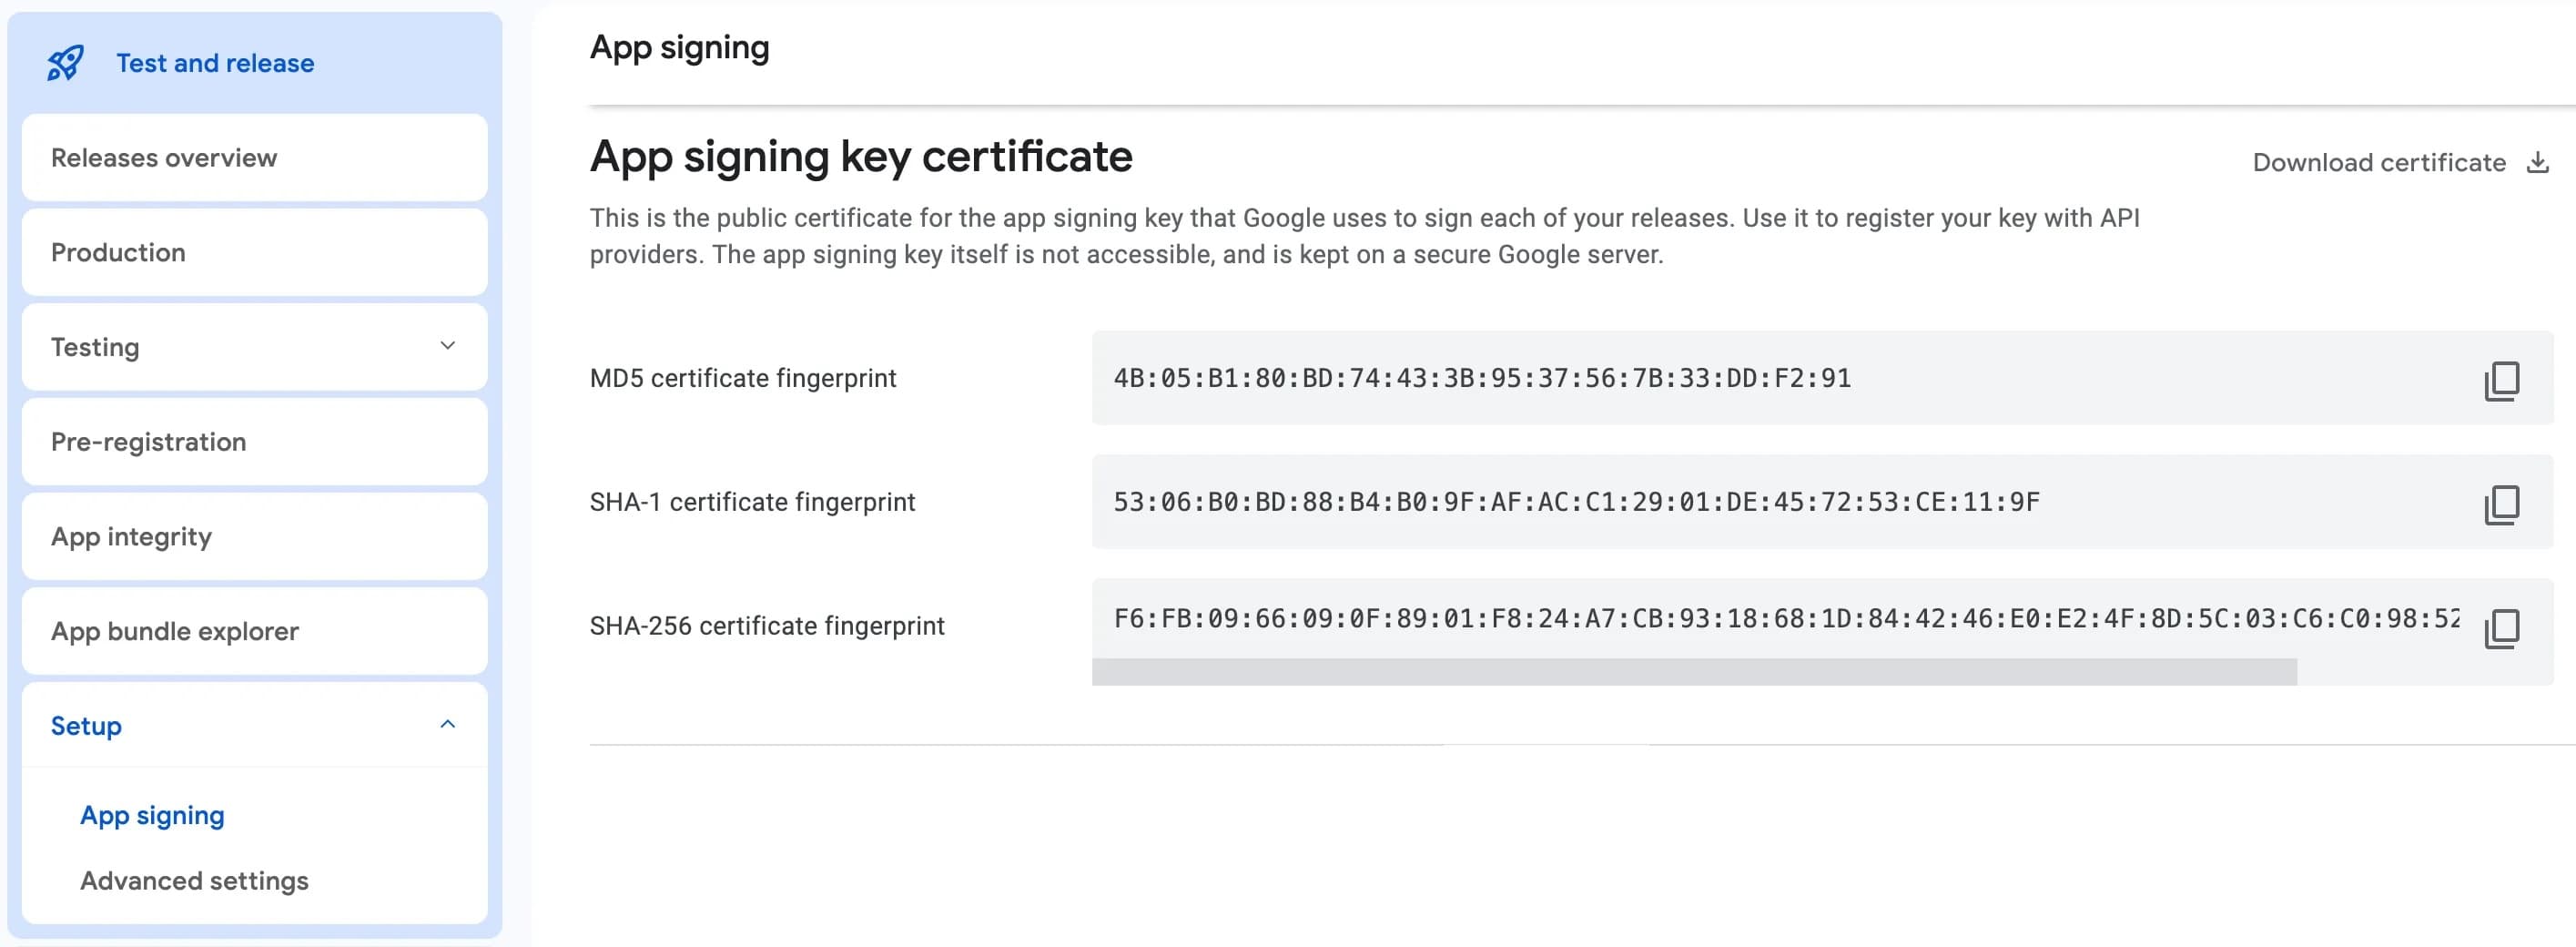Select App signing in the sidebar
The width and height of the screenshot is (2576, 947).
152,815
